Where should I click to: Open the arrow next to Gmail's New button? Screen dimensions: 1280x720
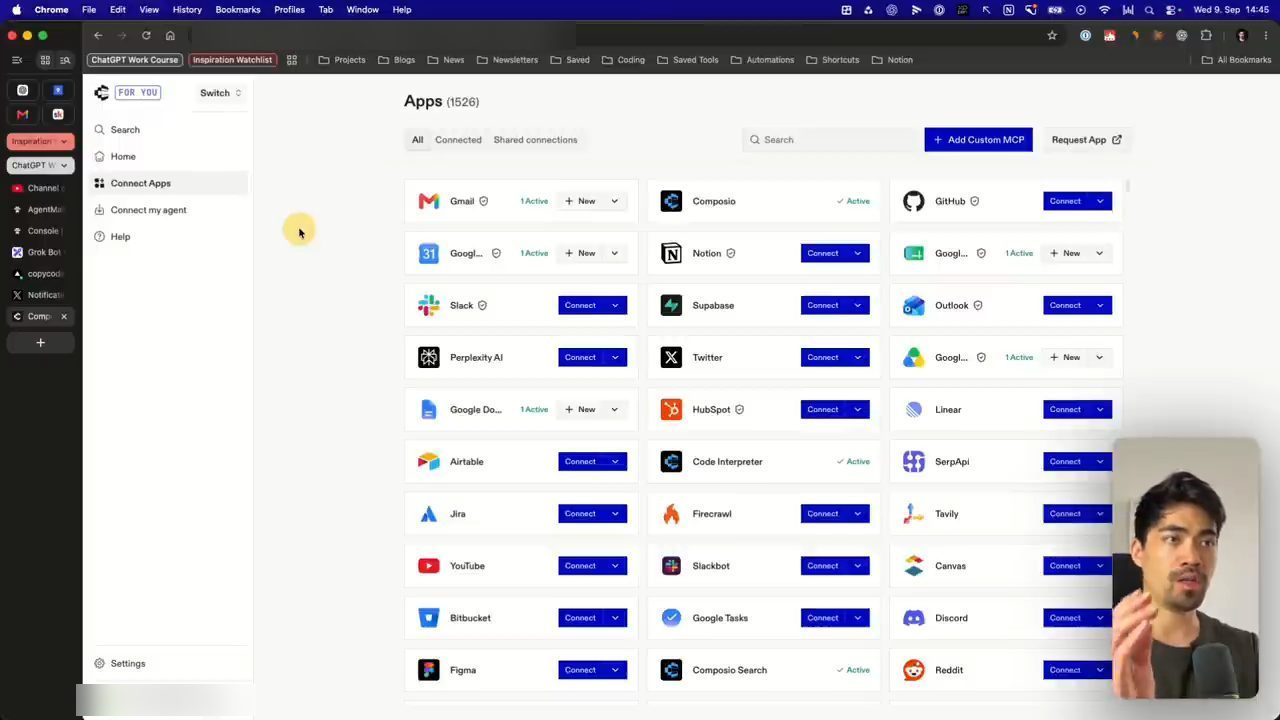[x=615, y=201]
